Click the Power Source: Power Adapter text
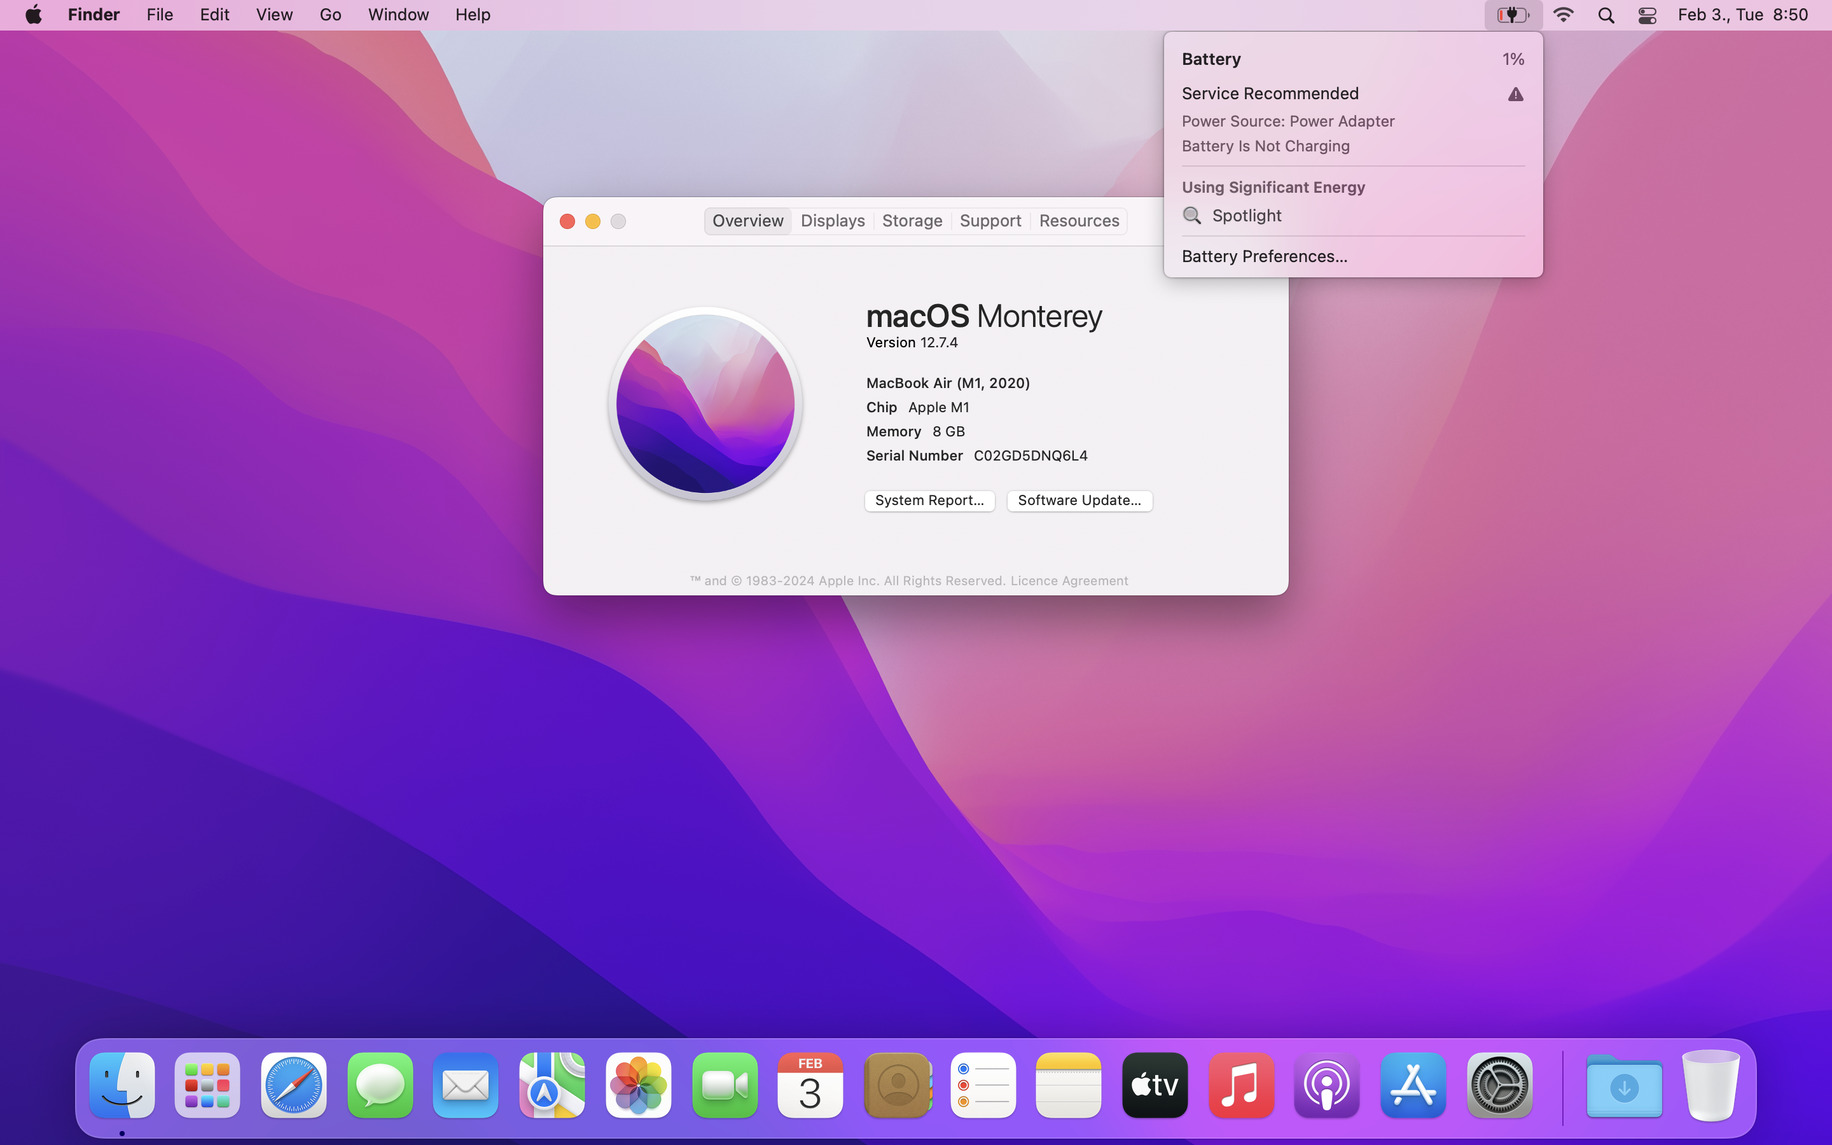This screenshot has width=1832, height=1145. (1288, 122)
